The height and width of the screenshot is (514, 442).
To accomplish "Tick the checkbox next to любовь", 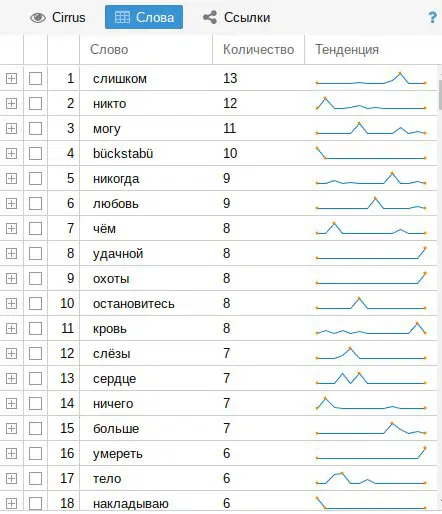I will 35,203.
